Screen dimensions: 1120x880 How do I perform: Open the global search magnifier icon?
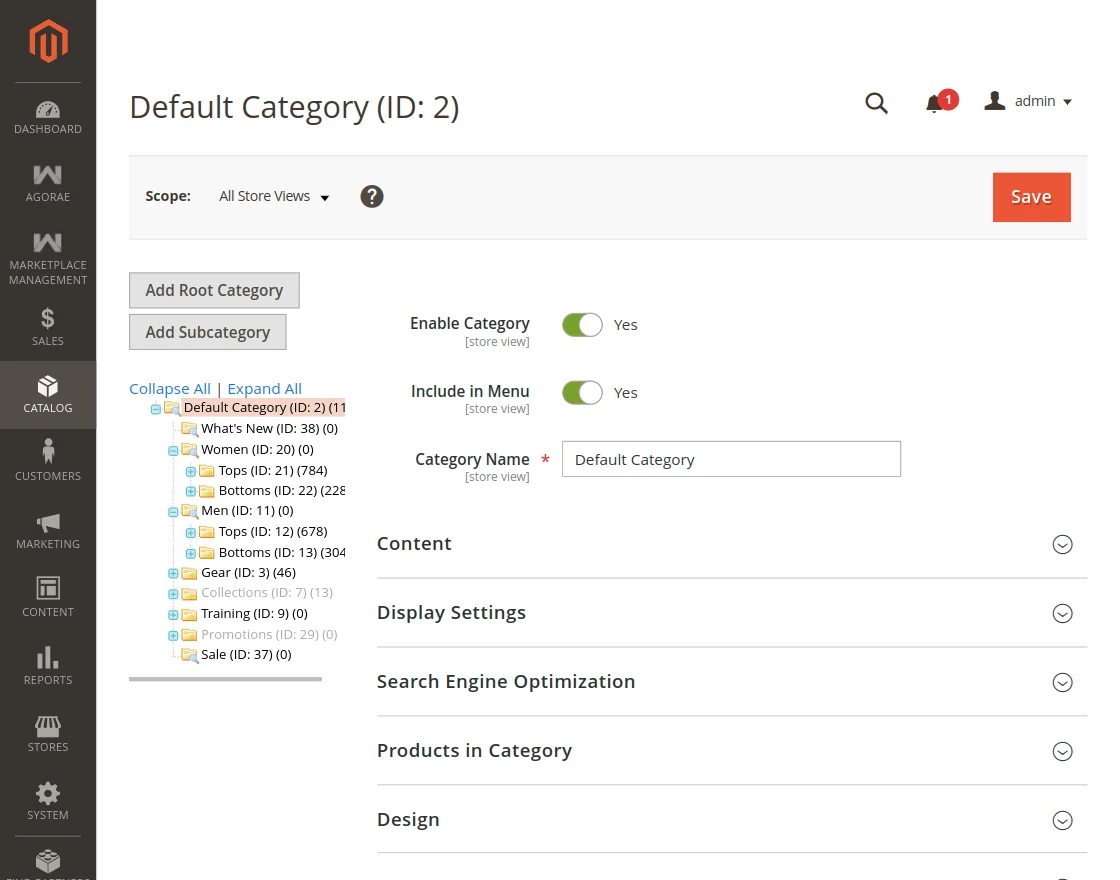[x=876, y=102]
